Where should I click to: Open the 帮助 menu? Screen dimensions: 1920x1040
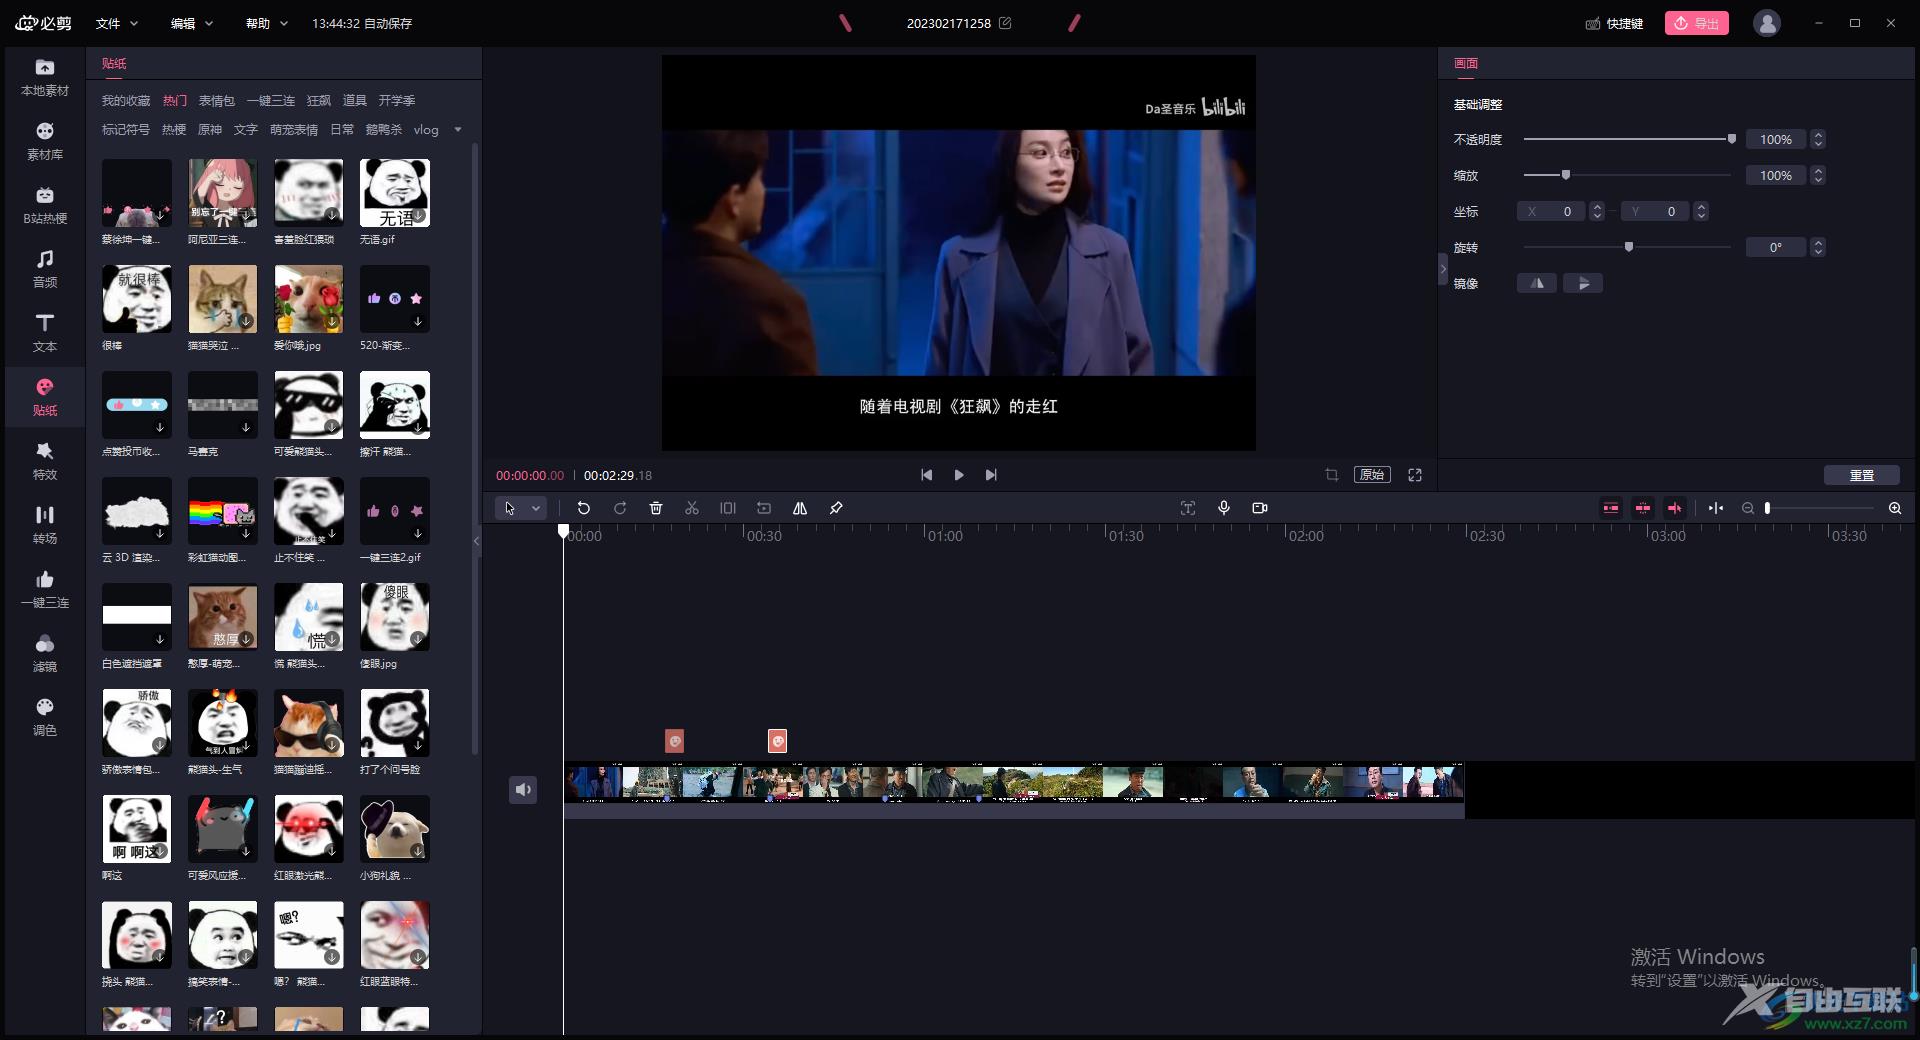click(267, 23)
